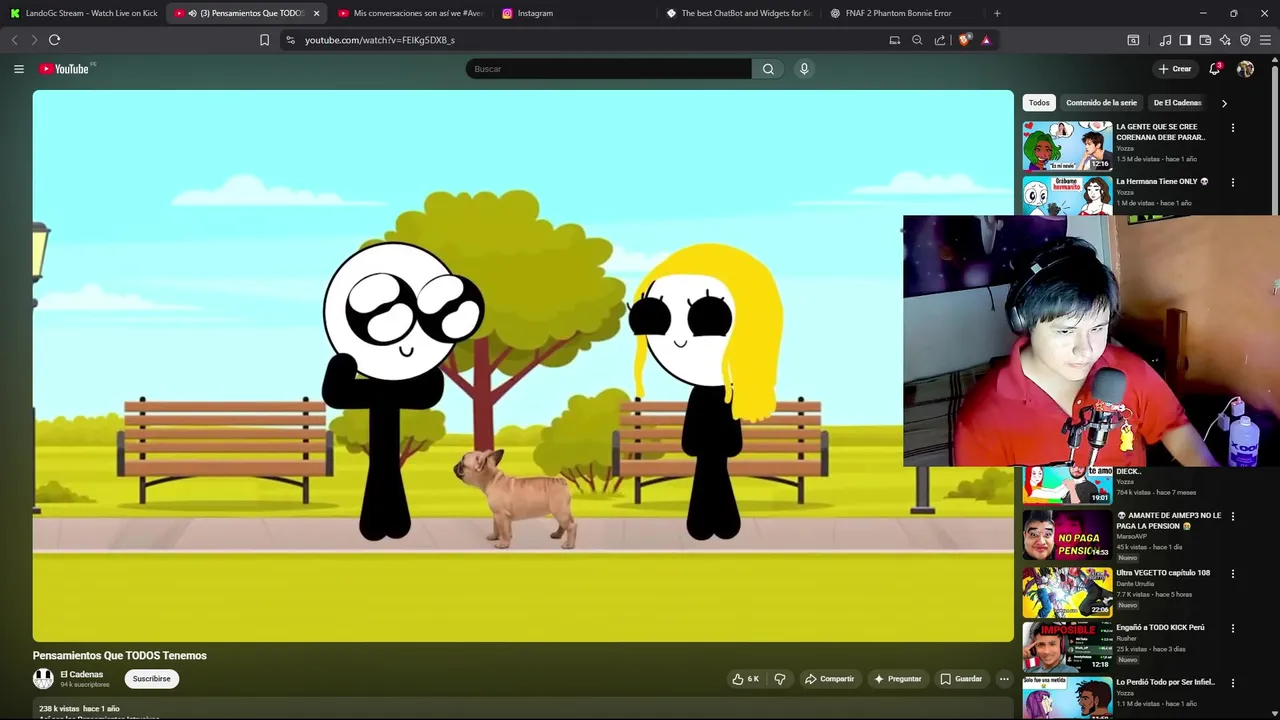Show next filter chips with arrow
The height and width of the screenshot is (720, 1280).
pyautogui.click(x=1224, y=103)
